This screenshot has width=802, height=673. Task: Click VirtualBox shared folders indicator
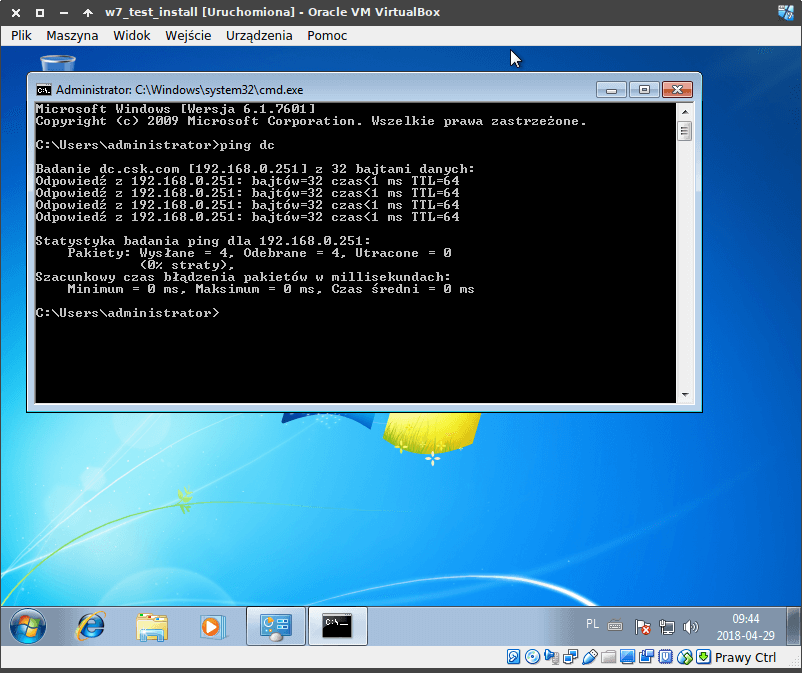(x=608, y=657)
